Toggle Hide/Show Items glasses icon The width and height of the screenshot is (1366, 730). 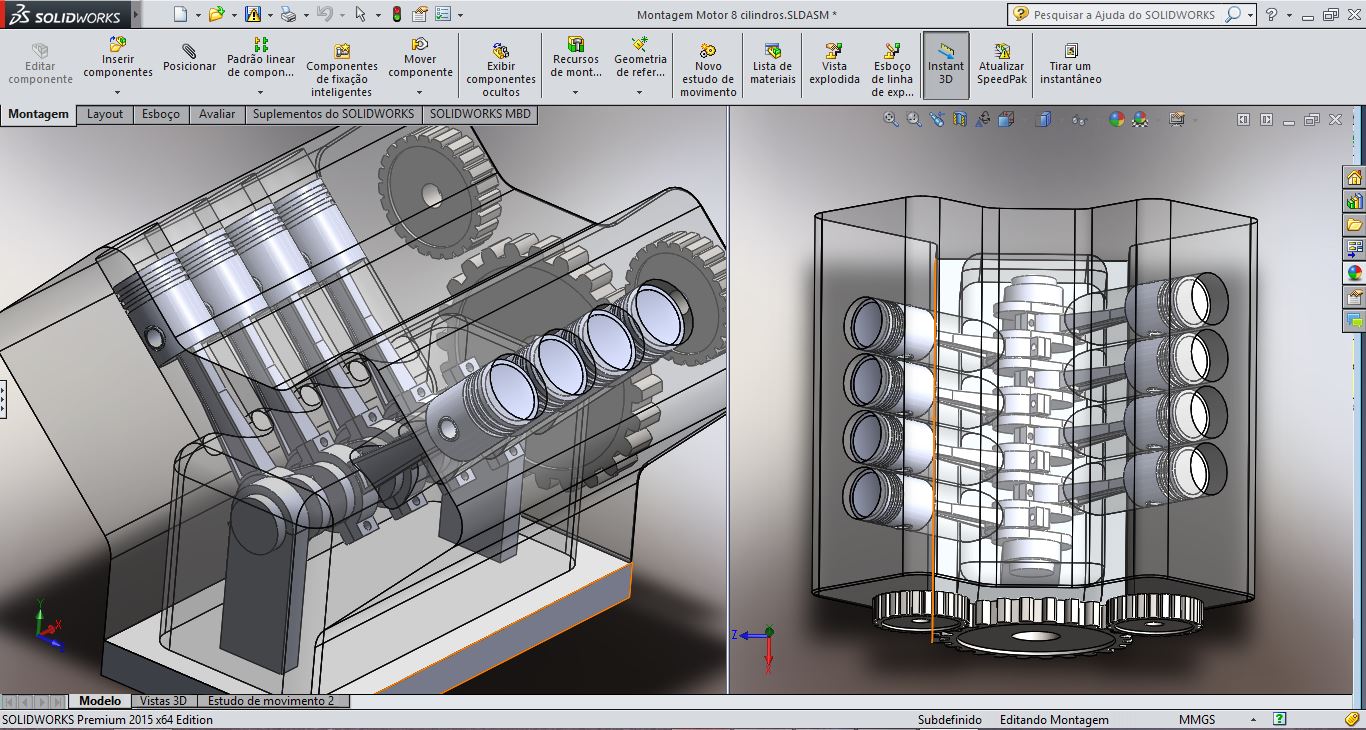tap(1078, 119)
